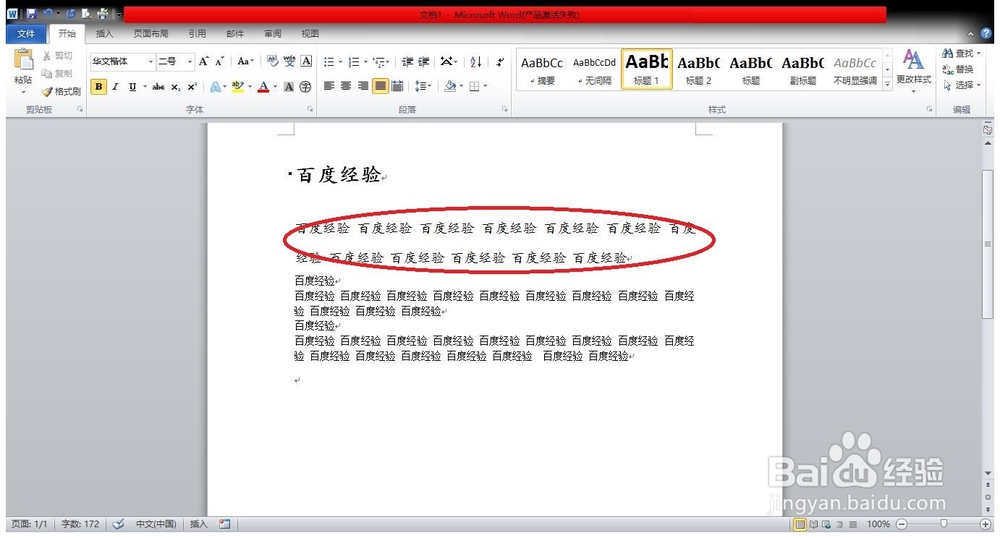The height and width of the screenshot is (538, 1000).
Task: Open the Shading paint bucket dropdown arrow
Action: click(461, 86)
